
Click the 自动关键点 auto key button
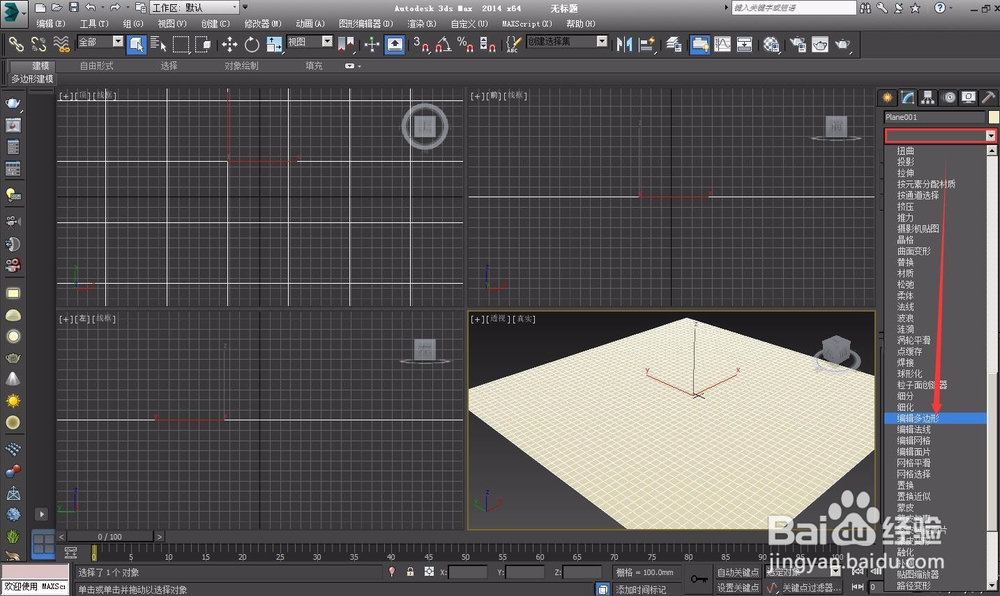click(x=738, y=572)
